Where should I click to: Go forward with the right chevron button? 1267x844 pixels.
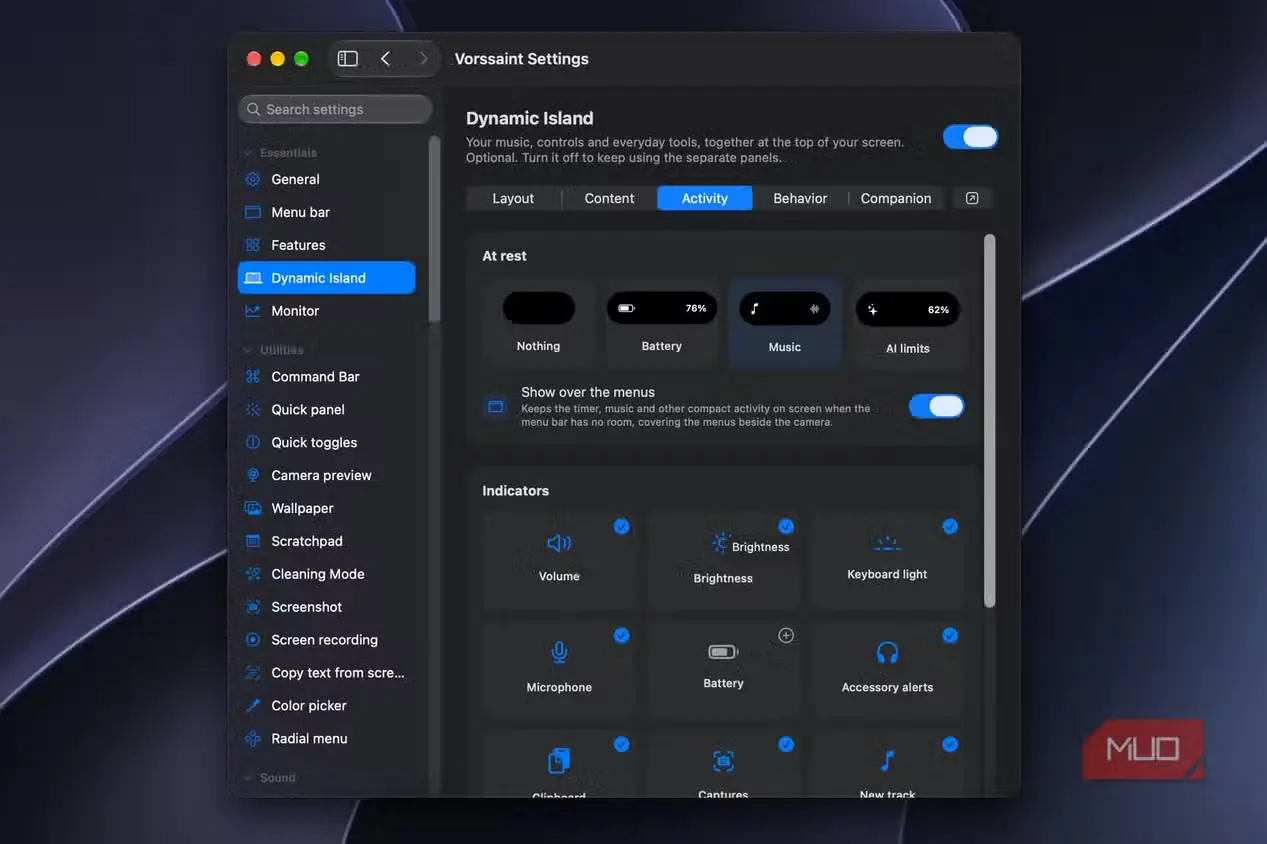pos(423,59)
